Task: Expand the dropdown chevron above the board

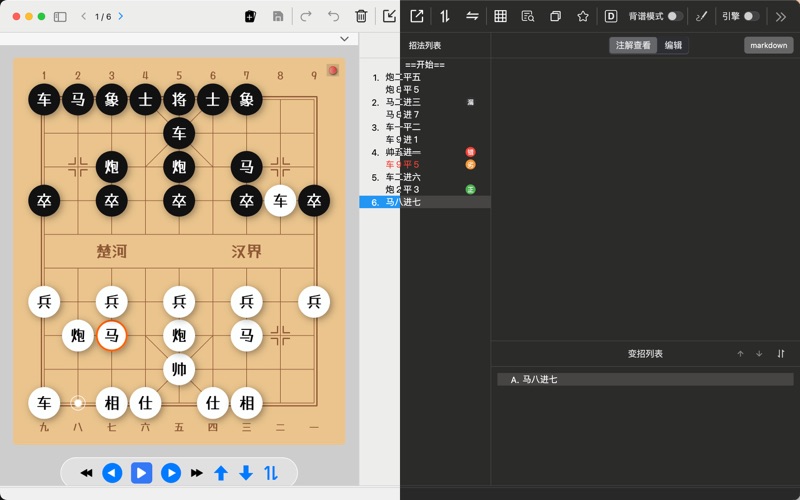Action: [x=344, y=39]
